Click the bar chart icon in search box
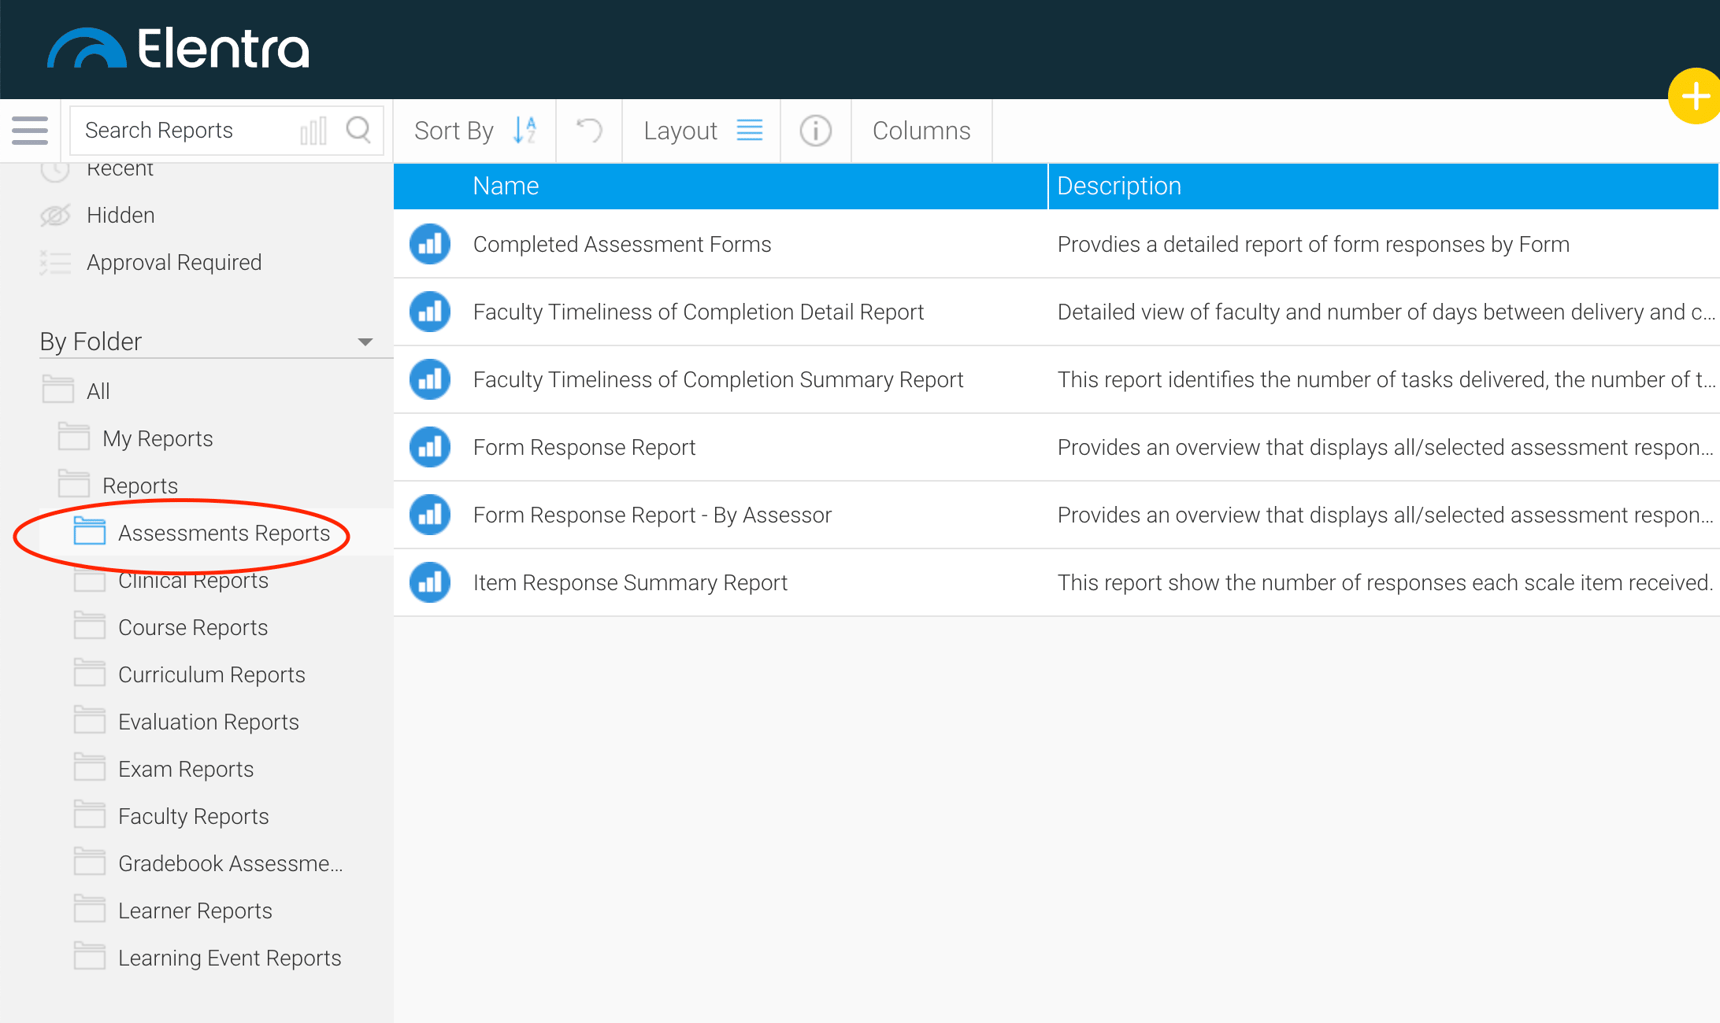 click(x=313, y=131)
